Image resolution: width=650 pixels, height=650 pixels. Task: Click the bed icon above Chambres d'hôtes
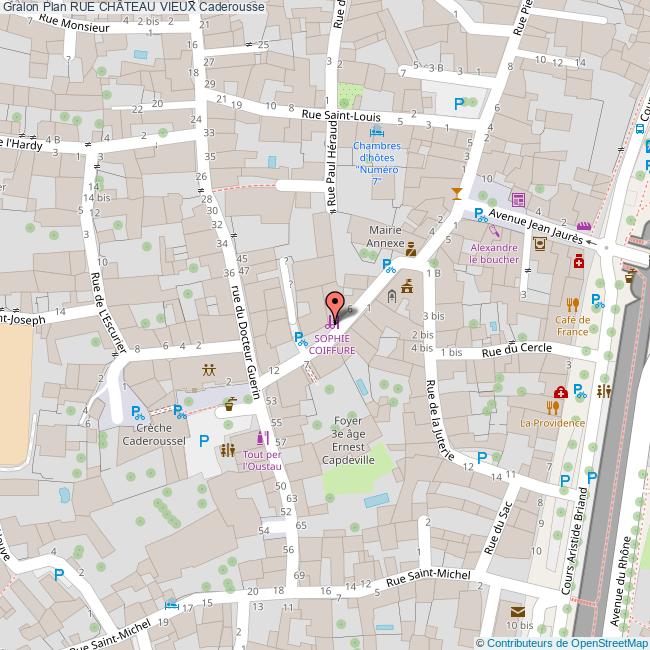tap(376, 133)
